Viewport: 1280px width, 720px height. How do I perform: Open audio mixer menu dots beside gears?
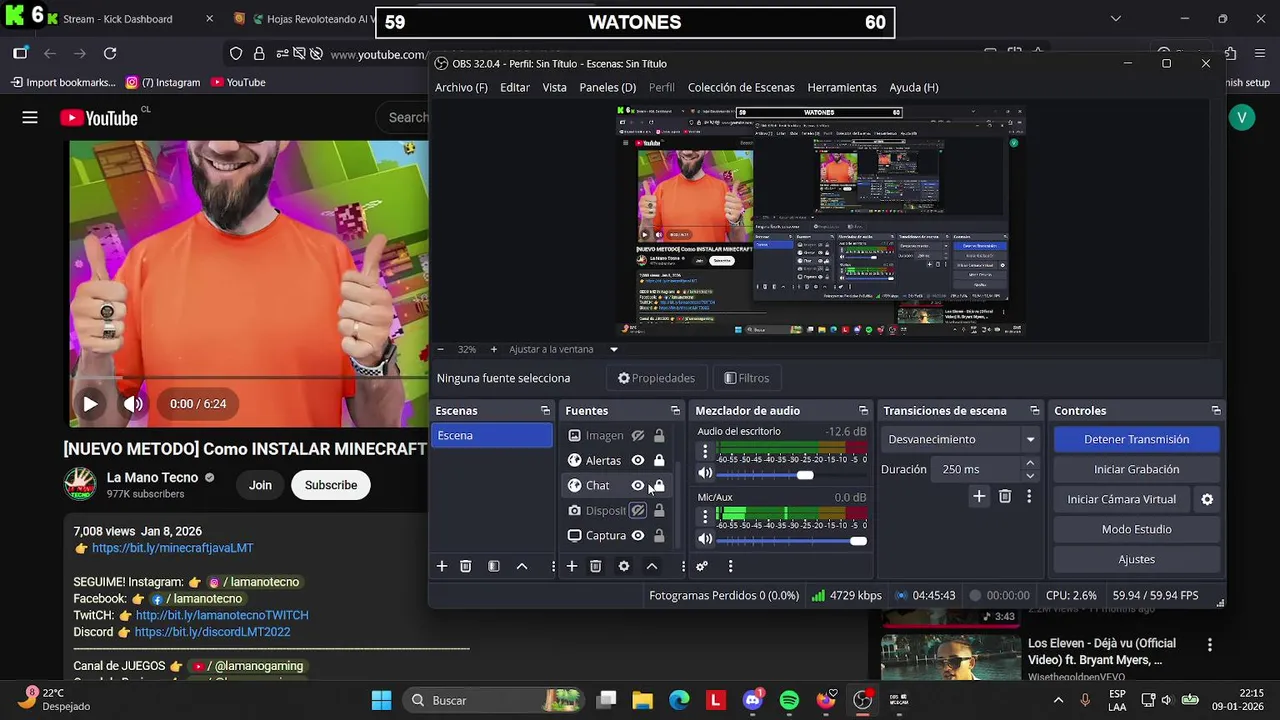tap(730, 566)
